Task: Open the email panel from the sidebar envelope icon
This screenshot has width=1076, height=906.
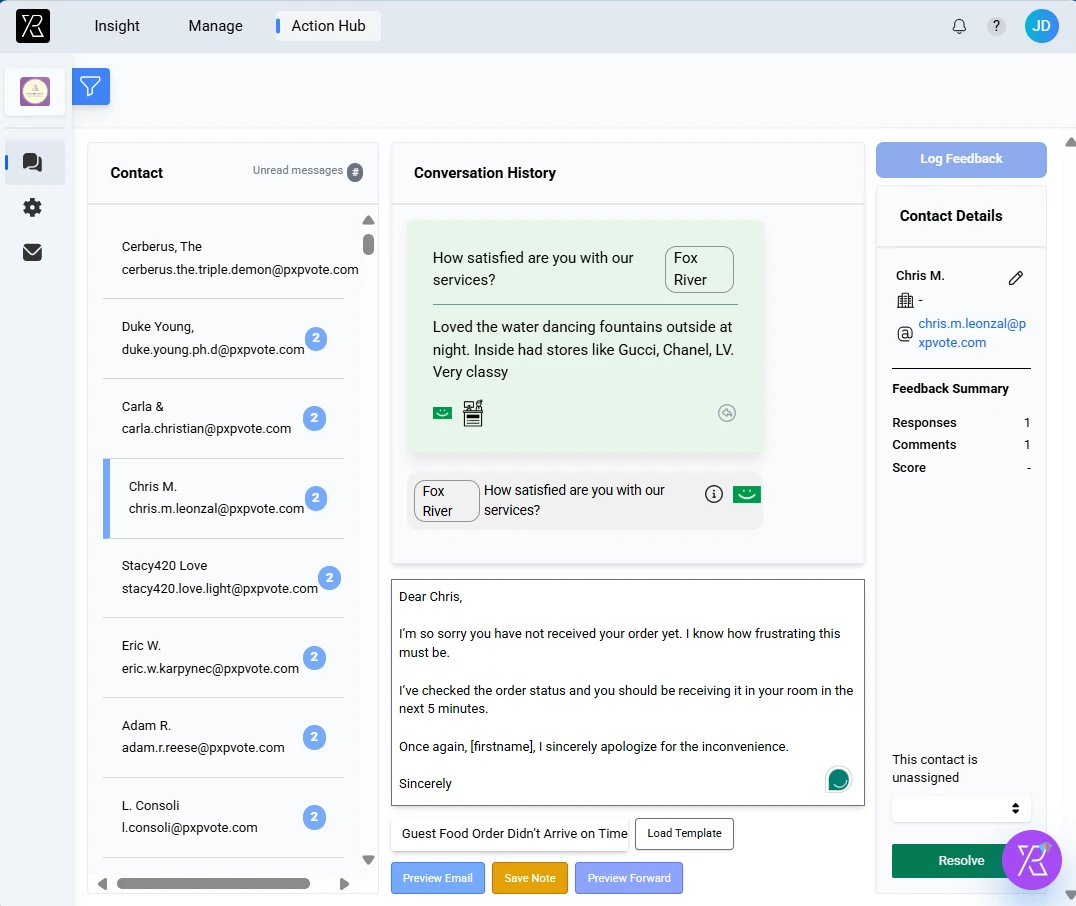Action: pyautogui.click(x=32, y=252)
